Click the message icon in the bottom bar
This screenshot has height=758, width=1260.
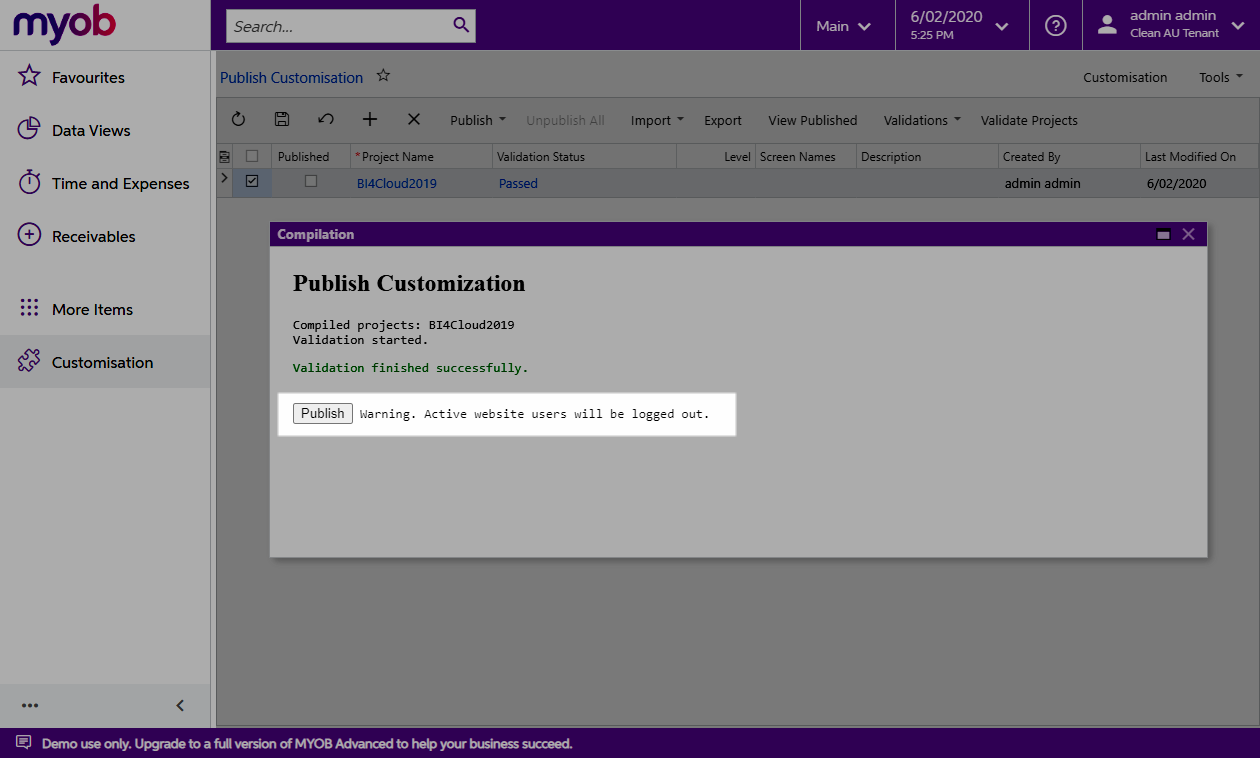[23, 743]
